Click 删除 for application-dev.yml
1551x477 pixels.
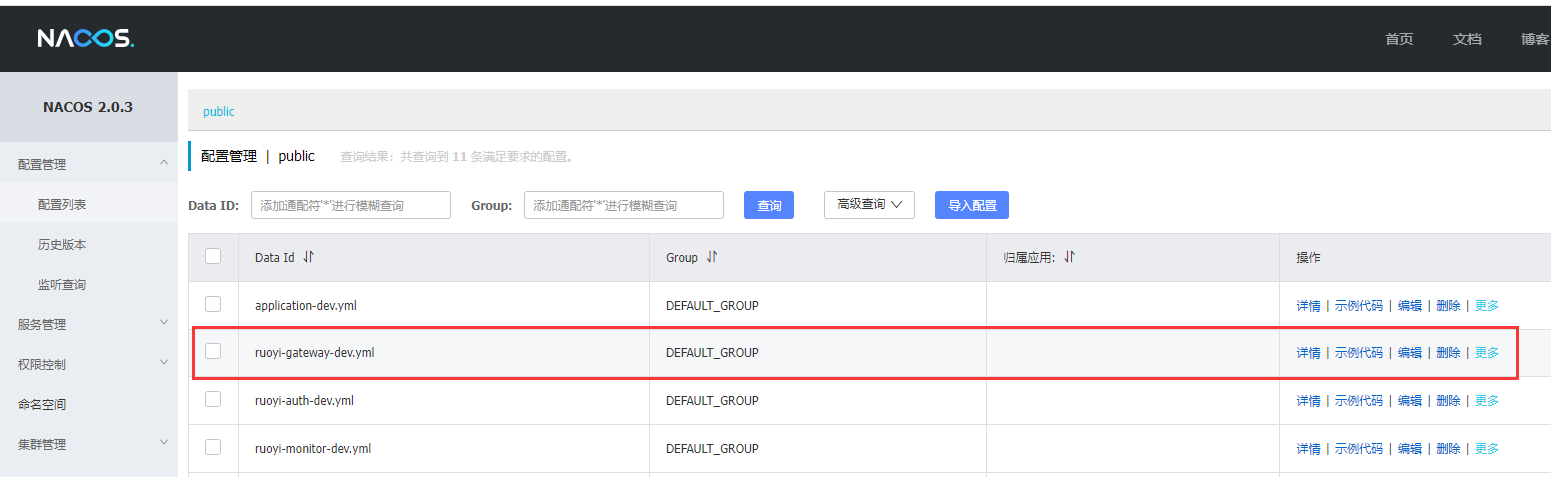(1448, 306)
